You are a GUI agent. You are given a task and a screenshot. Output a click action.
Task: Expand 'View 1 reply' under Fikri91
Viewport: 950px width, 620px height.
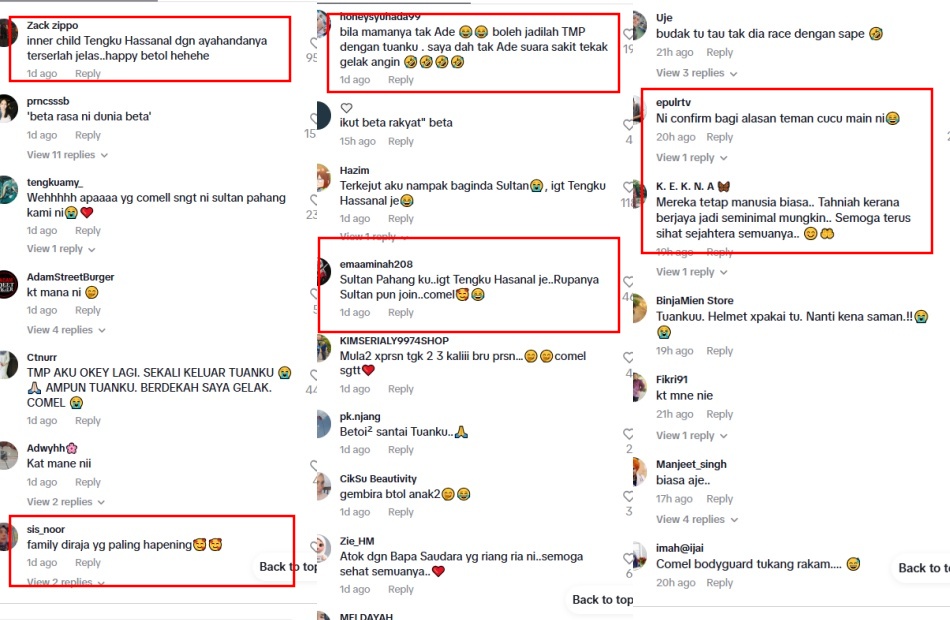691,435
